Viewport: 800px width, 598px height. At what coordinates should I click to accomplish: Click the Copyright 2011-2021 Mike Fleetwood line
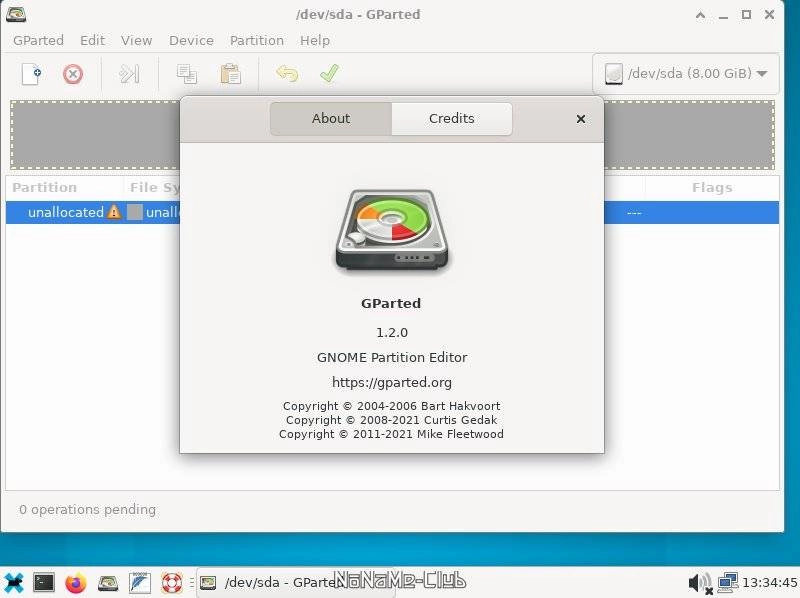[391, 434]
